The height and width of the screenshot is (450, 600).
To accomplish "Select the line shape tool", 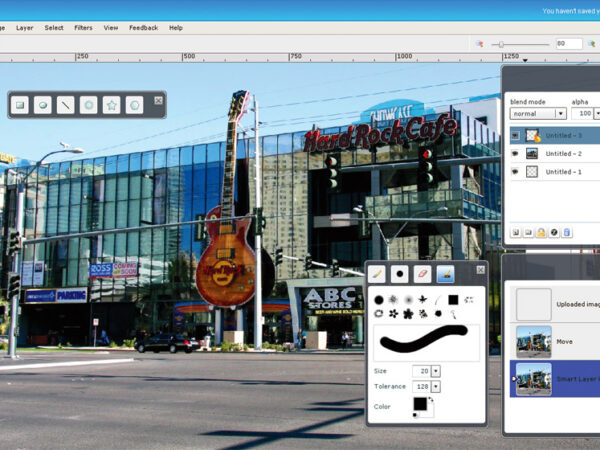I will click(x=65, y=104).
